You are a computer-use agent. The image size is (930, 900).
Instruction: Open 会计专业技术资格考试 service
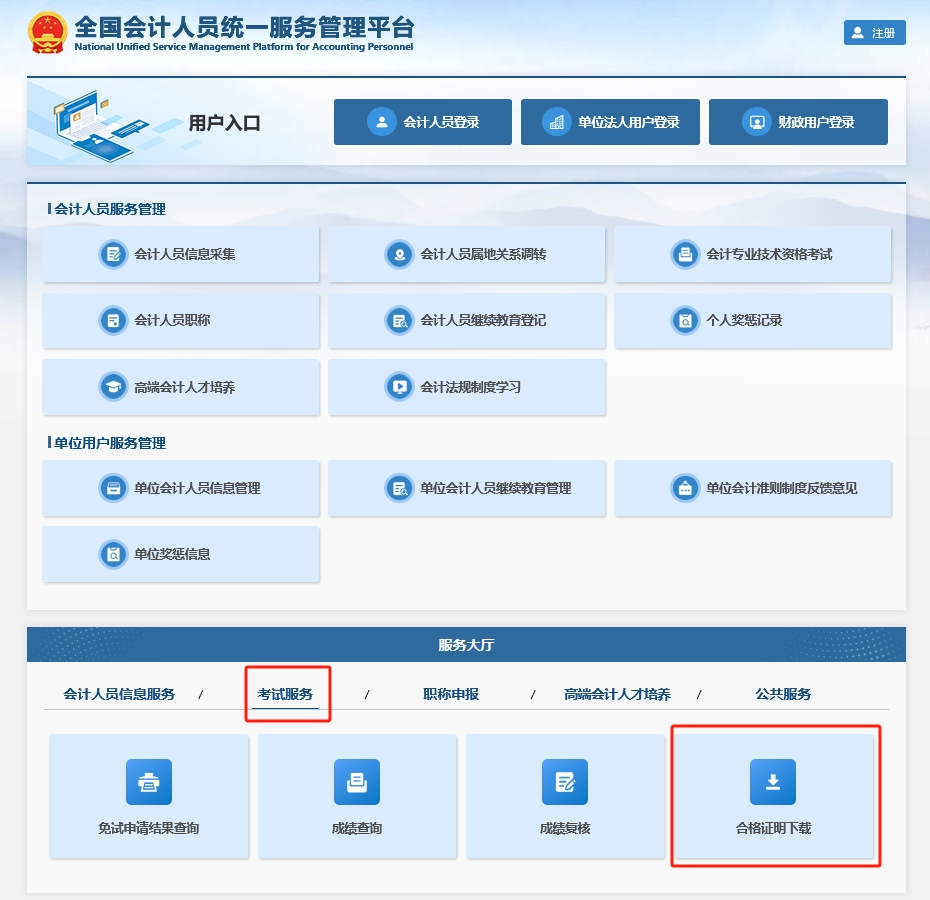[x=752, y=254]
